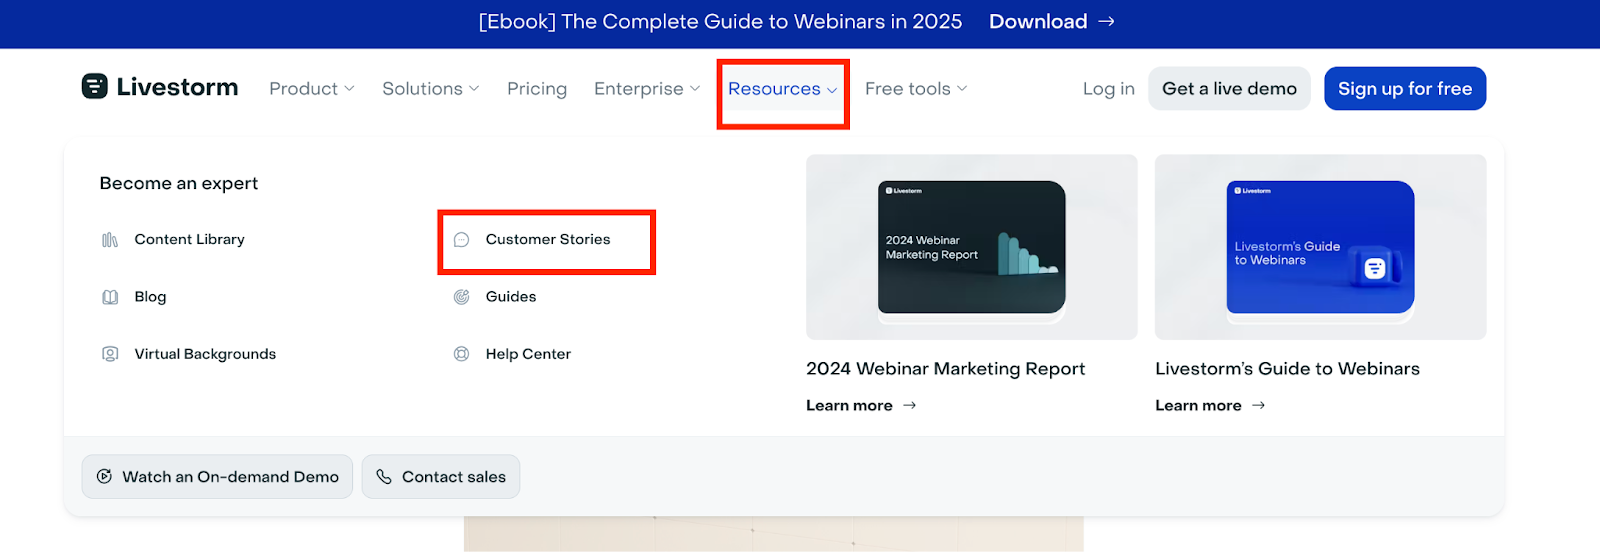Open the Enterprise menu
This screenshot has width=1600, height=552.
(x=647, y=89)
